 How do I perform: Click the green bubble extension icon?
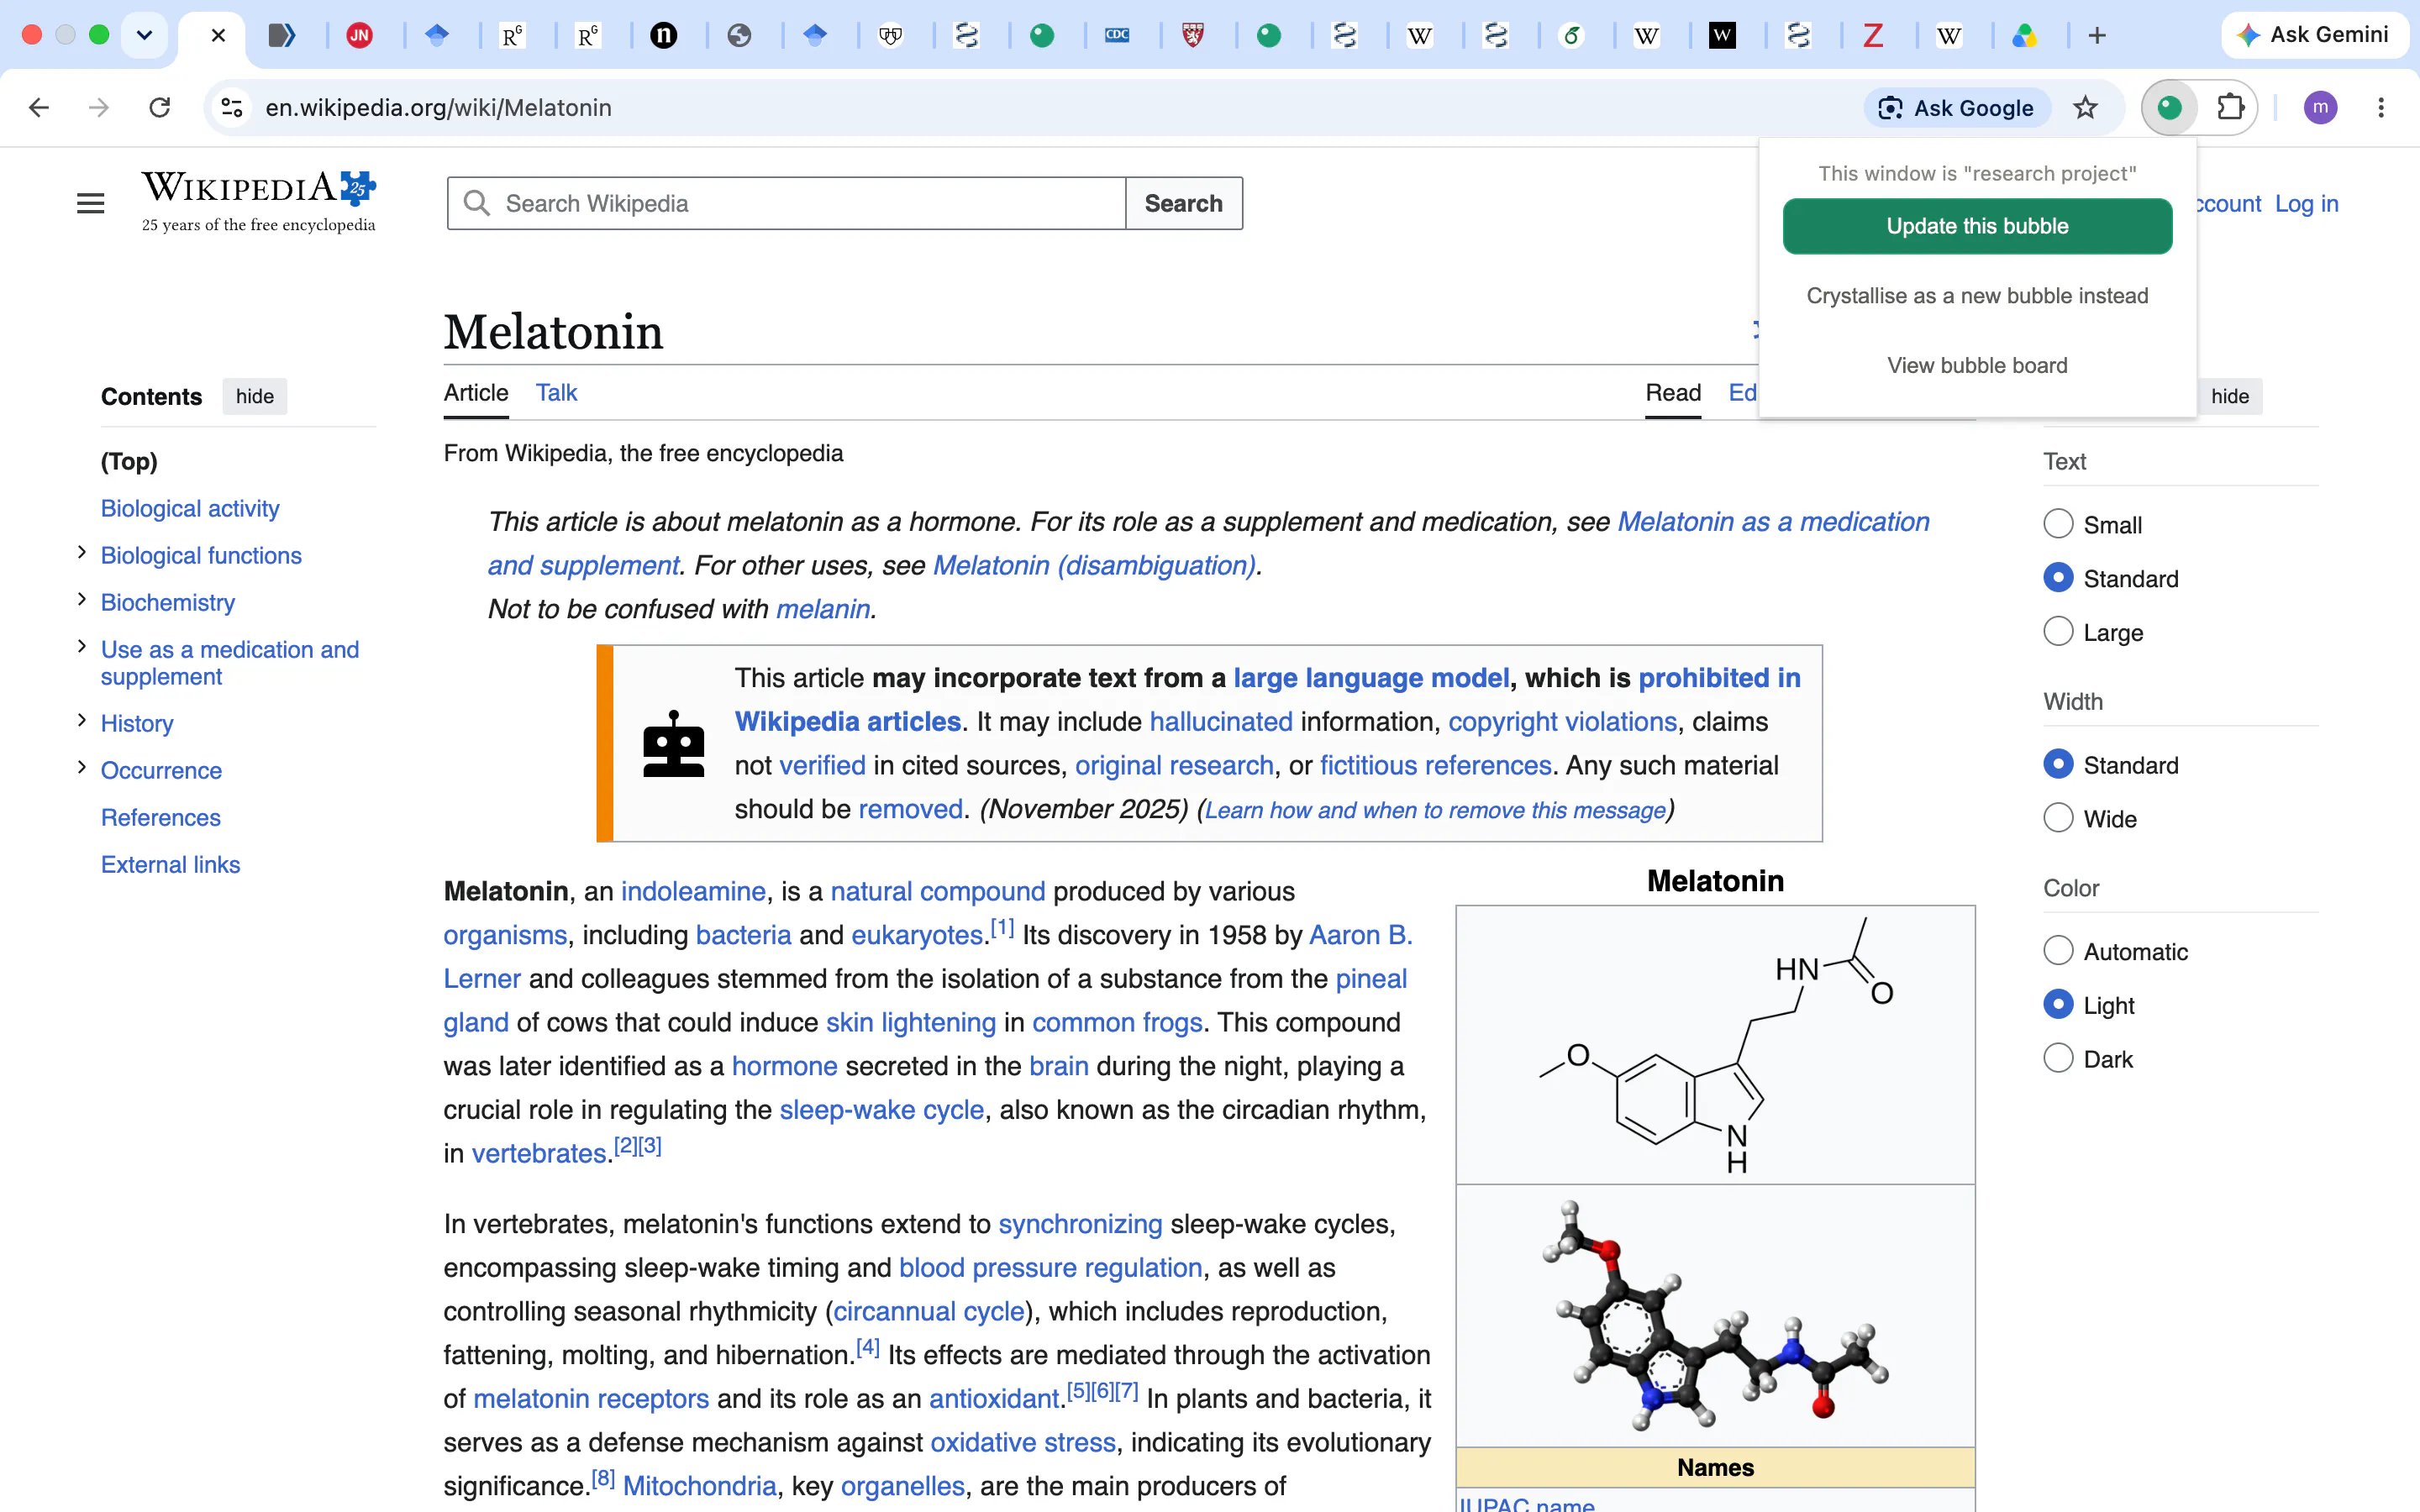coord(2169,107)
